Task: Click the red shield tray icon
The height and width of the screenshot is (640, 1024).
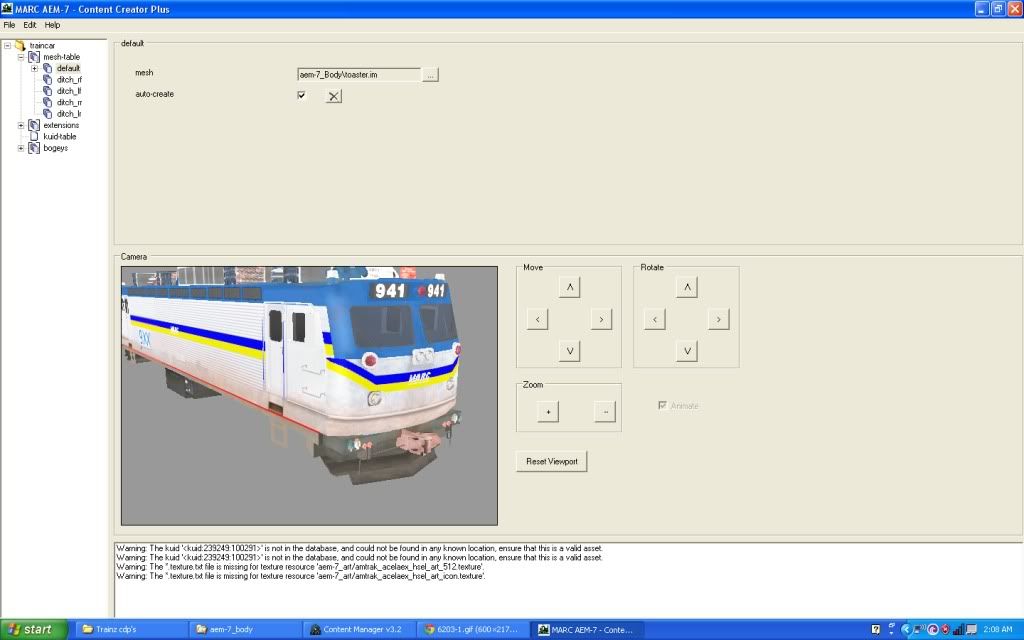Action: pyautogui.click(x=945, y=630)
